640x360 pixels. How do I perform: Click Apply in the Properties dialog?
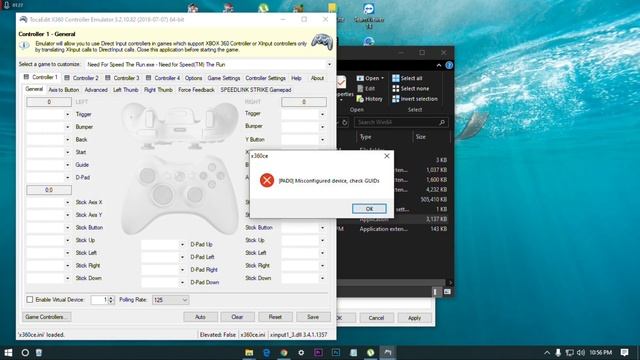click(x=414, y=318)
